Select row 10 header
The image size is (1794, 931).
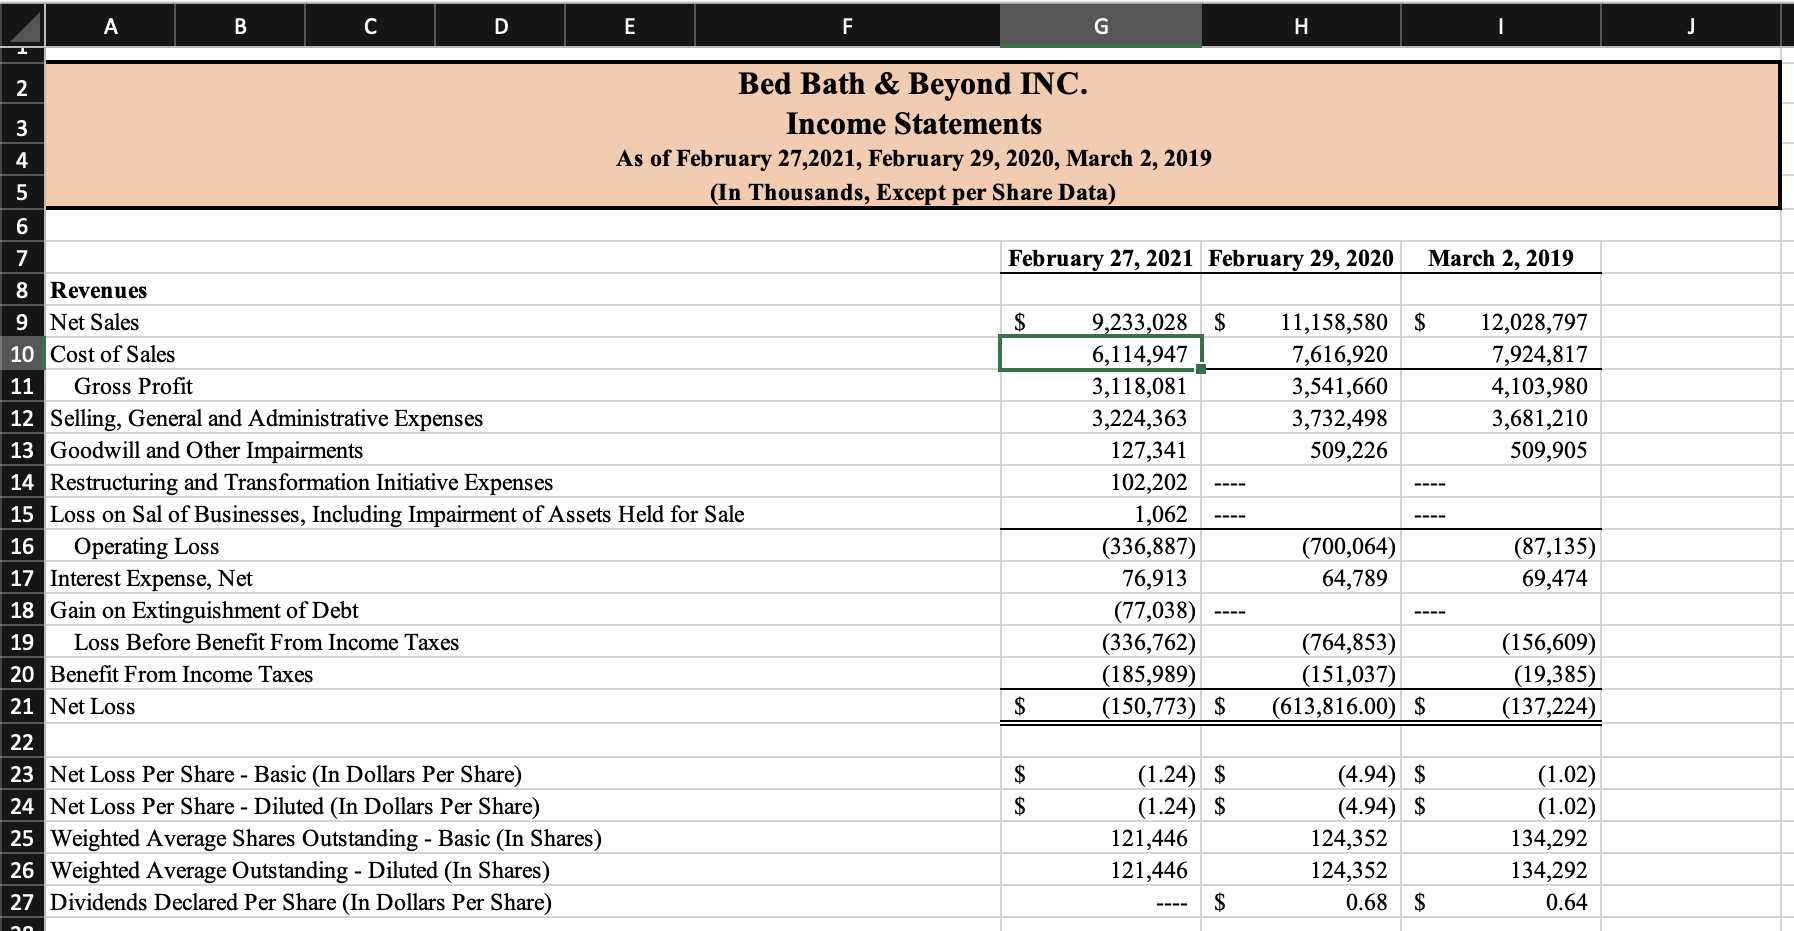click(22, 354)
